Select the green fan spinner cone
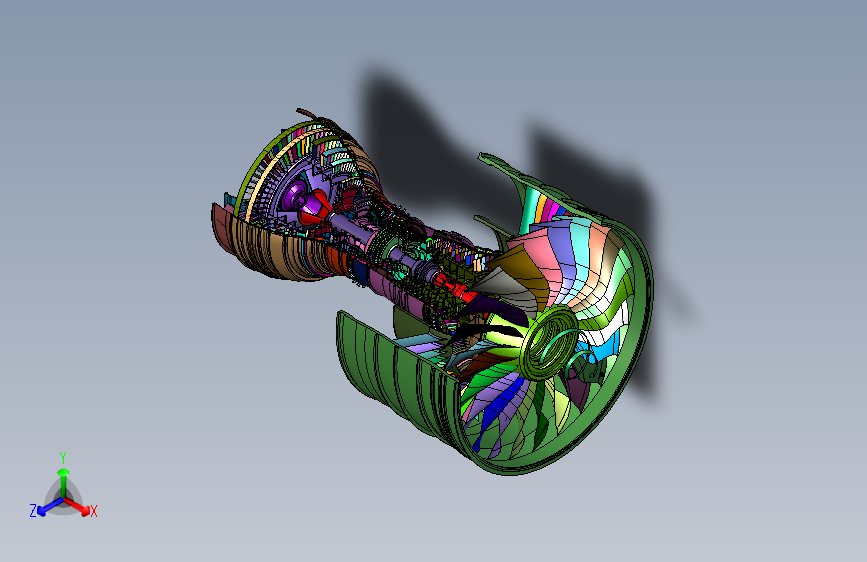867x562 pixels. [549, 343]
